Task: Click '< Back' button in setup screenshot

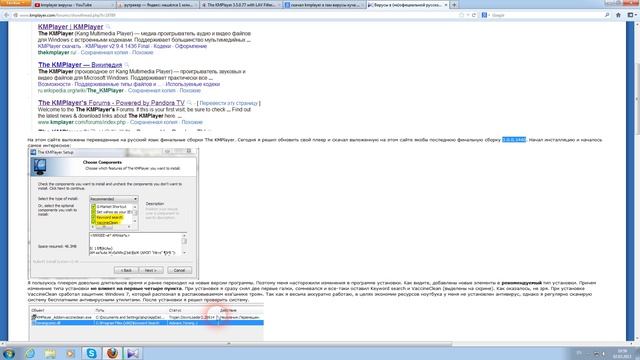Action: tap(126, 270)
